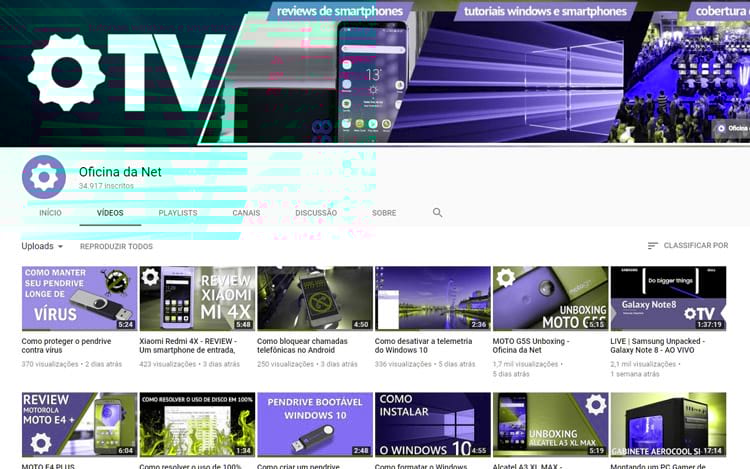750x469 pixels.
Task: Open Xiaomi Redmi 4X - REVIEW title
Action: pyautogui.click(x=188, y=346)
